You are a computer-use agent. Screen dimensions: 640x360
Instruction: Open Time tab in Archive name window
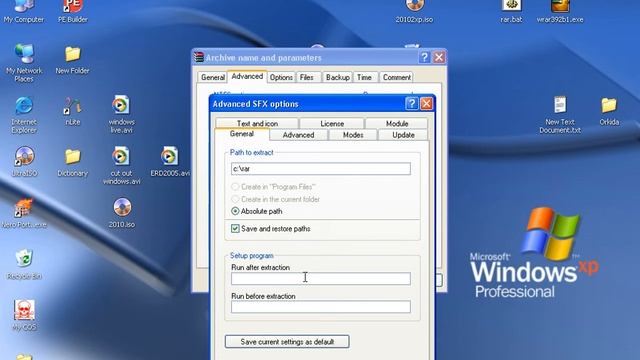[x=364, y=77]
